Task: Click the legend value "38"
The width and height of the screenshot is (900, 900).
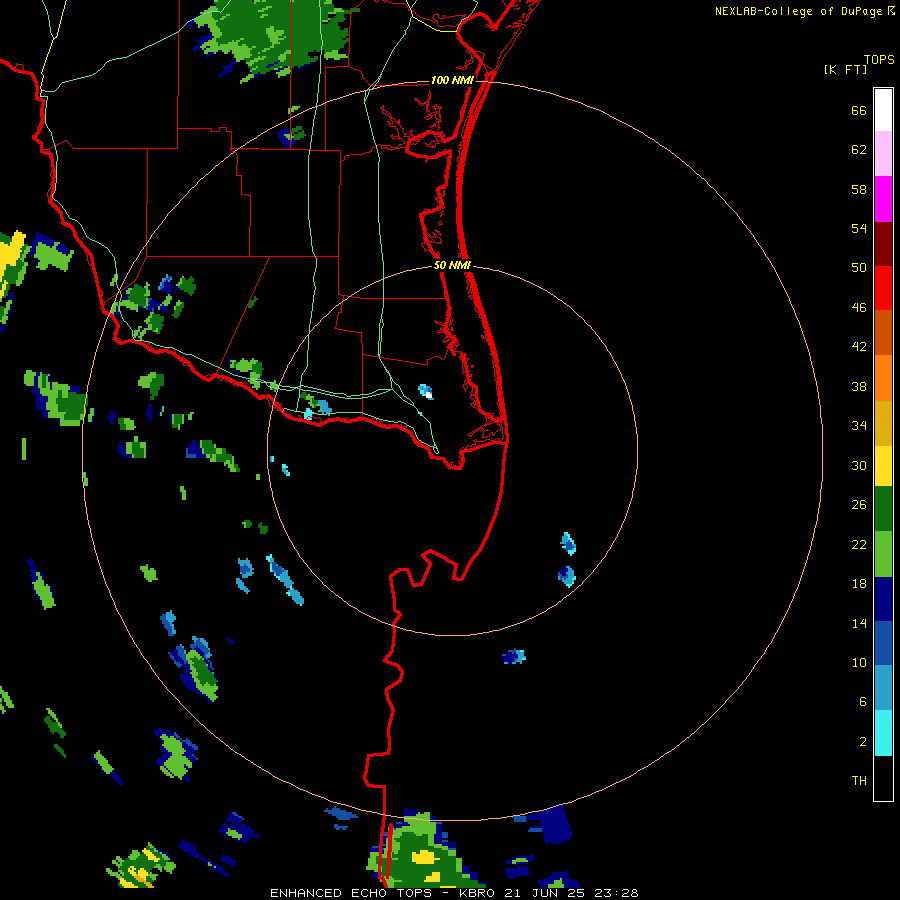Action: [x=859, y=387]
